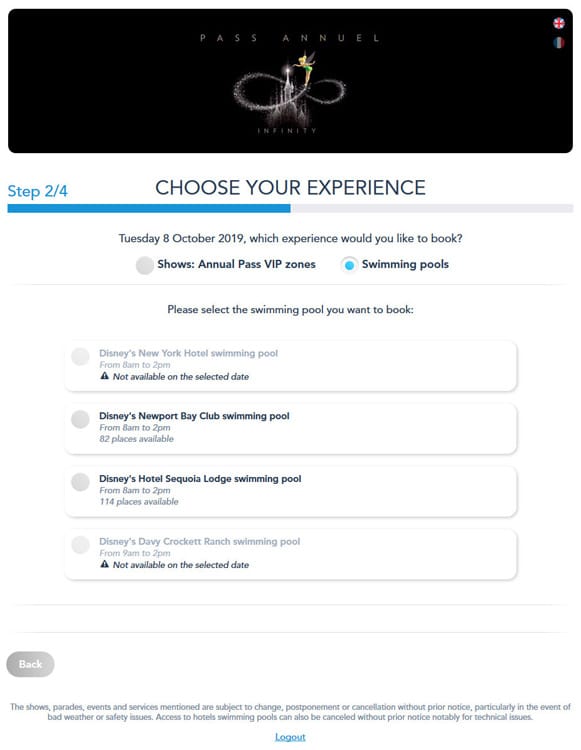Click the blue step progress bar
This screenshot has height=750, width=581.
149,208
